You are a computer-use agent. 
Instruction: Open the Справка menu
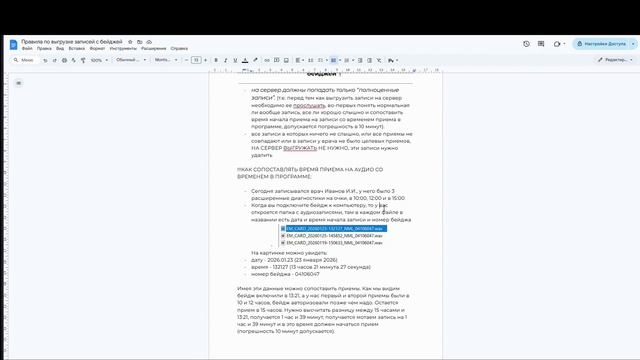coord(179,49)
